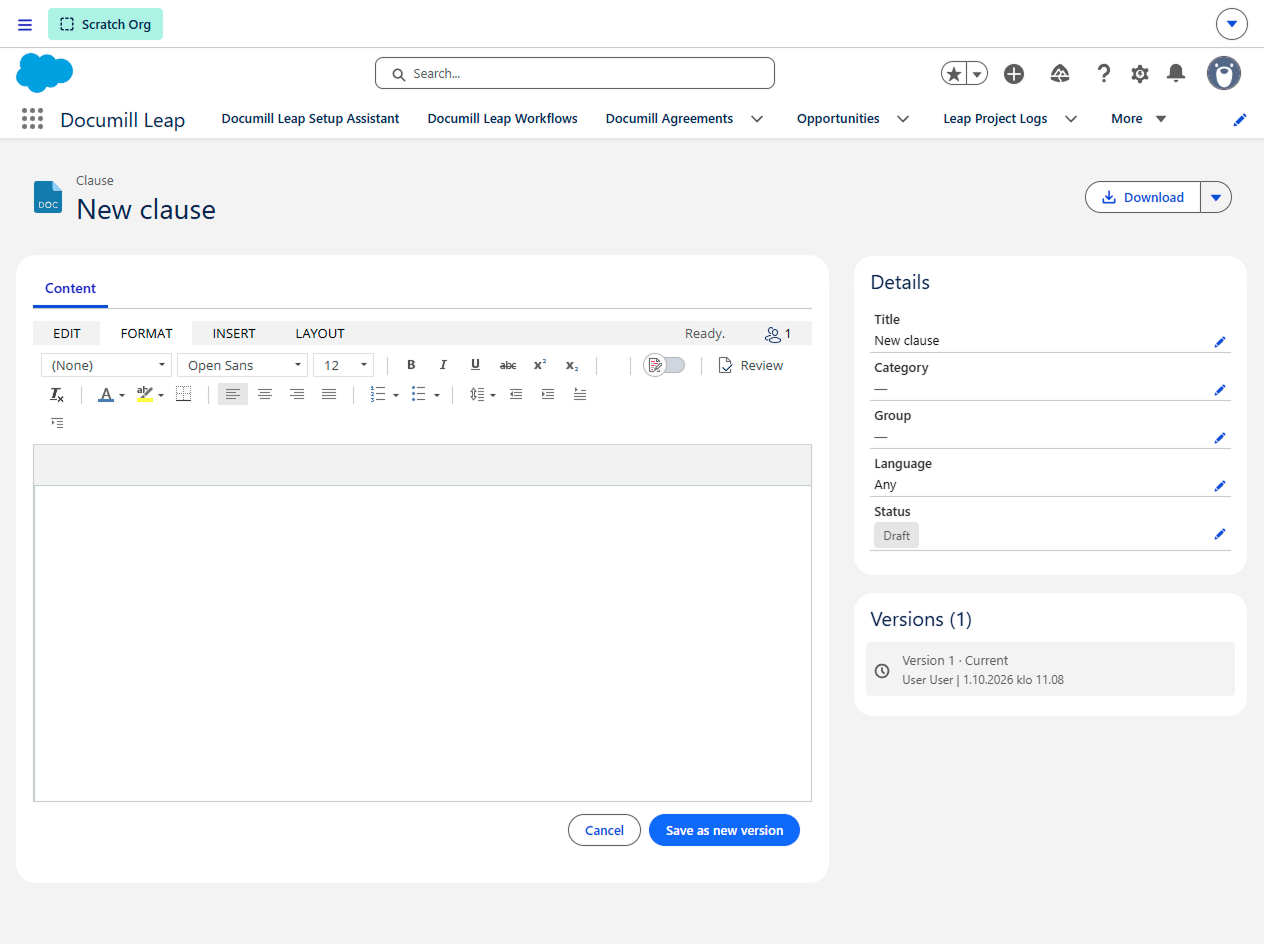The height and width of the screenshot is (944, 1264).
Task: Toggle the track changes switch
Action: [665, 365]
